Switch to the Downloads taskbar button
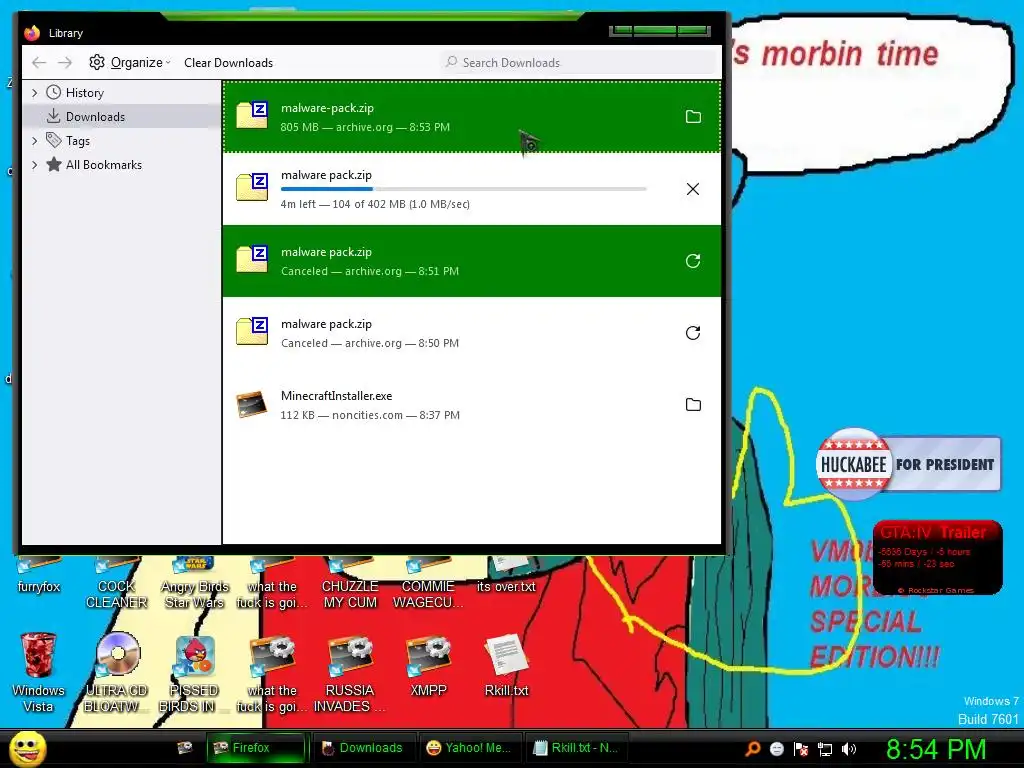 coord(363,748)
